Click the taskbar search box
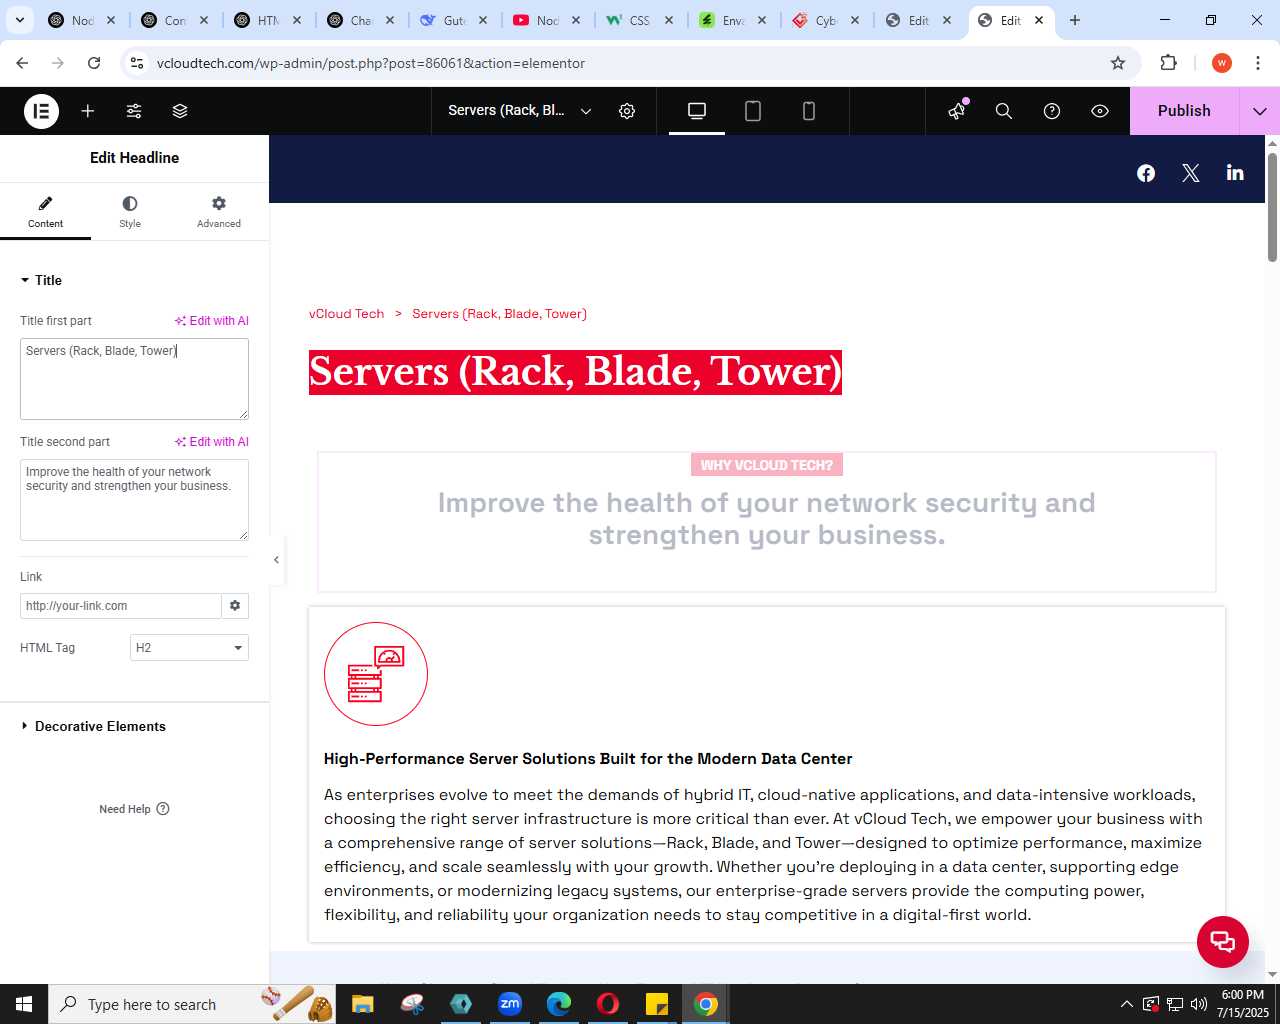1280x1024 pixels. [x=190, y=1004]
